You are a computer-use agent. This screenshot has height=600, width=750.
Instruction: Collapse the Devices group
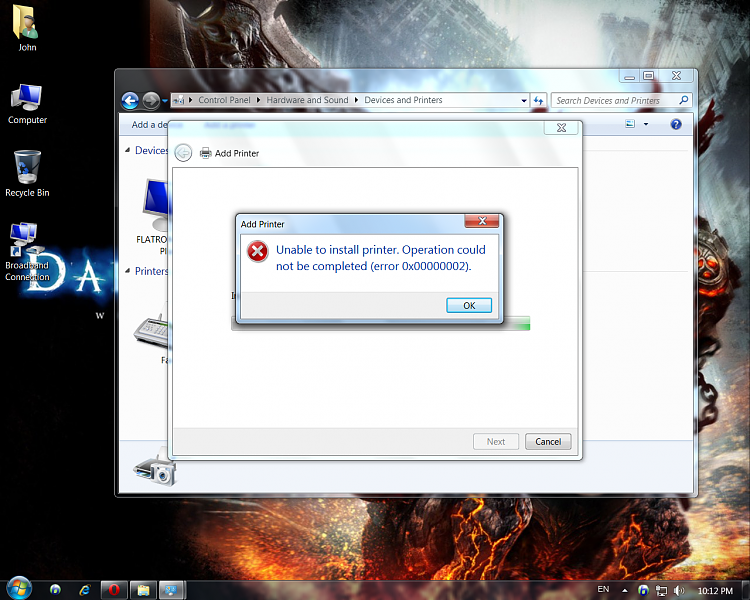click(128, 150)
